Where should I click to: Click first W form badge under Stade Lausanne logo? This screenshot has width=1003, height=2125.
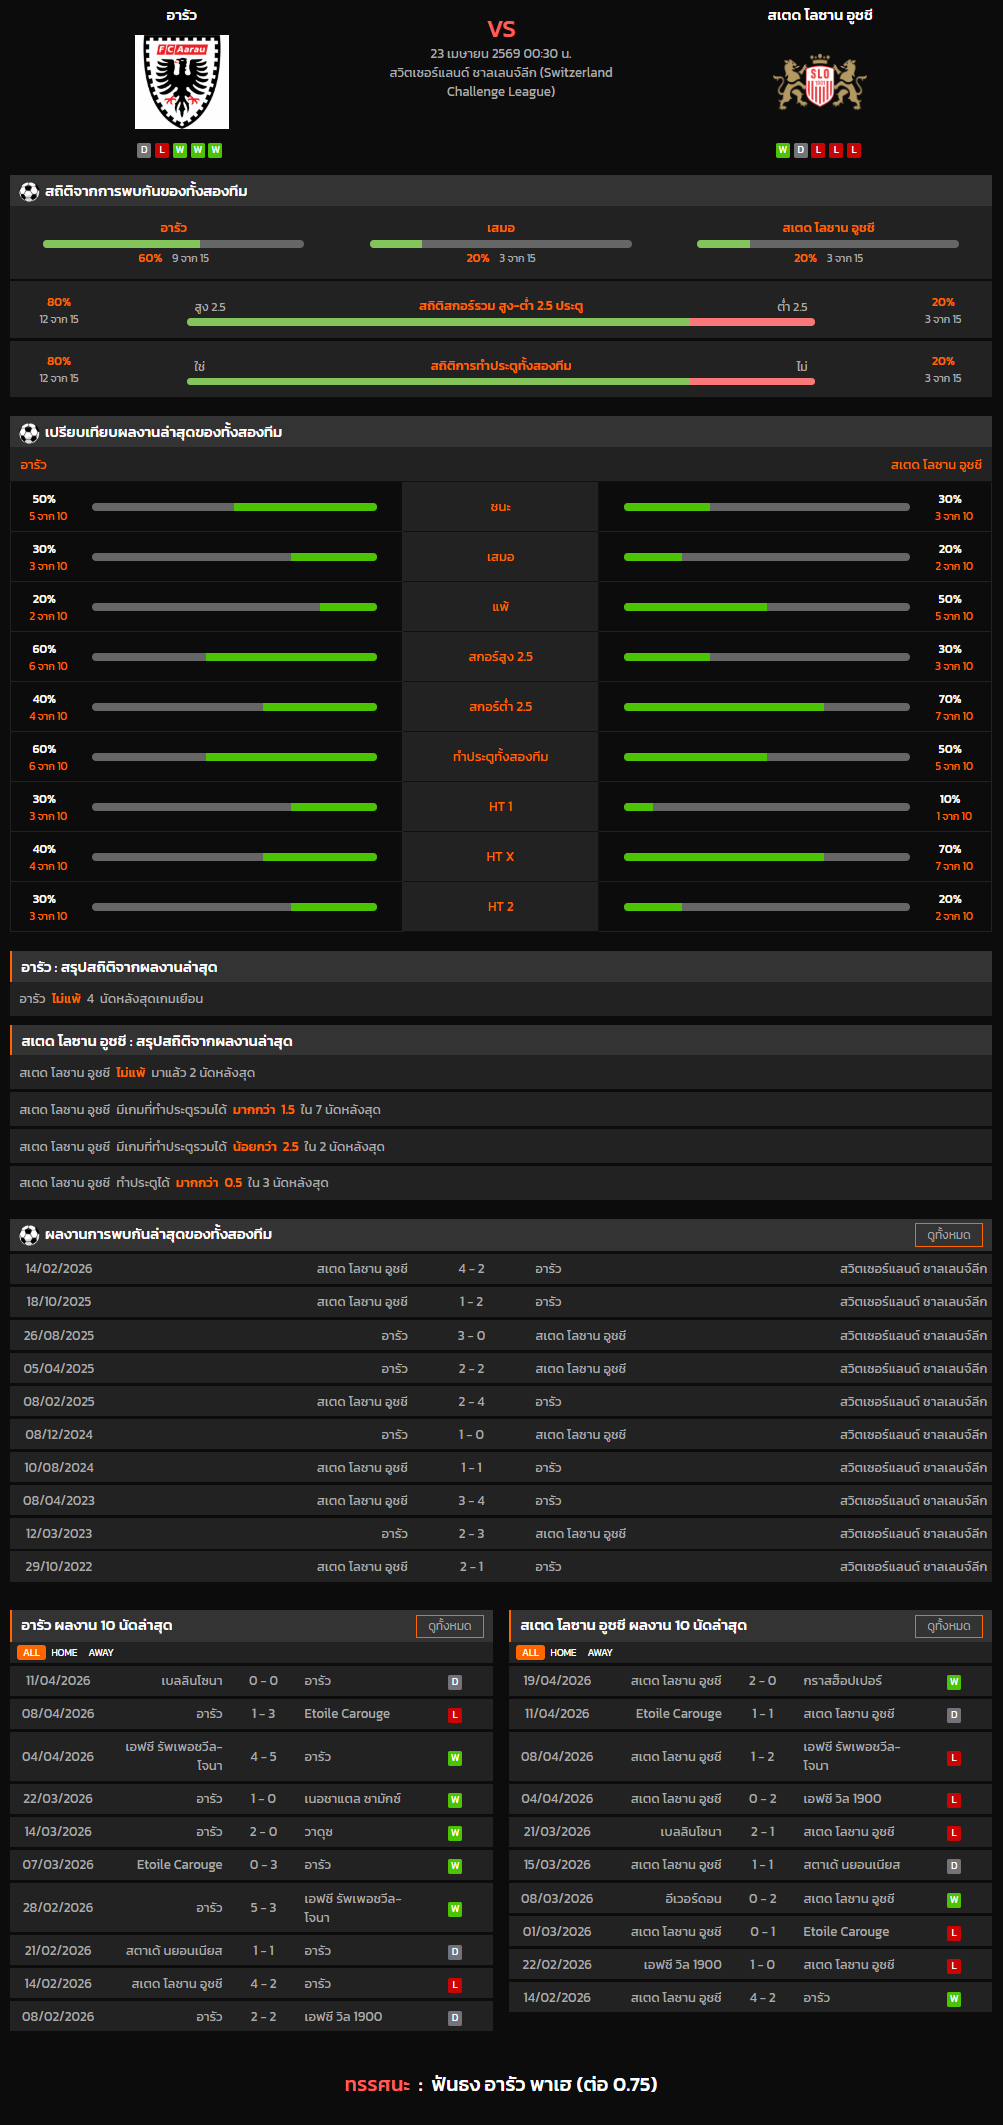pos(783,150)
